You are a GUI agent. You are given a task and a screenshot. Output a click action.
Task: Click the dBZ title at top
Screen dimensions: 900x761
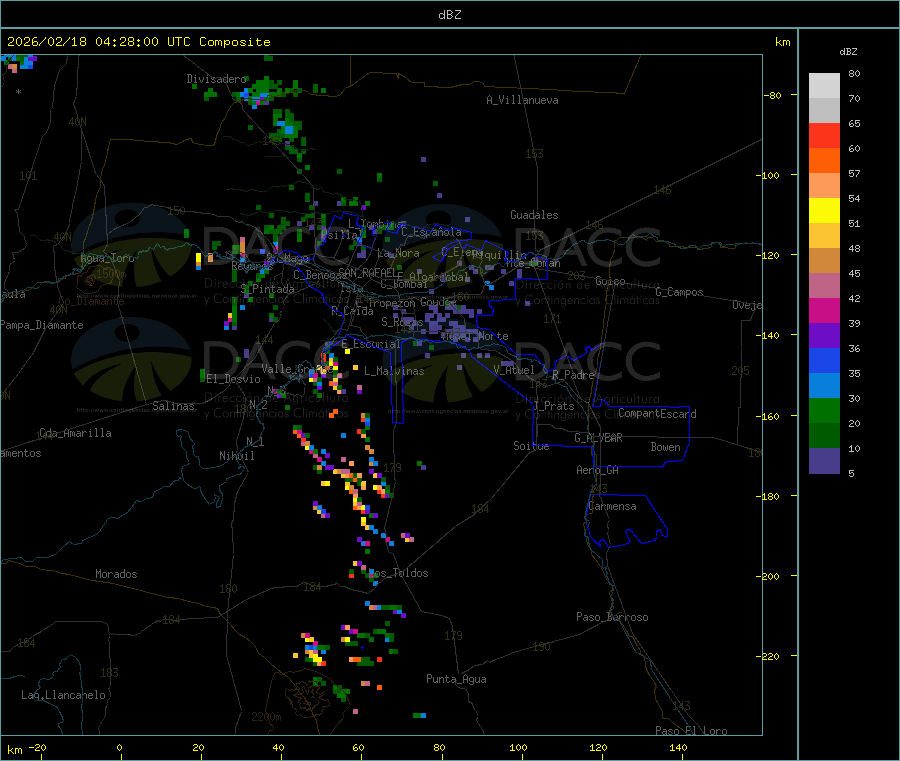pyautogui.click(x=449, y=15)
